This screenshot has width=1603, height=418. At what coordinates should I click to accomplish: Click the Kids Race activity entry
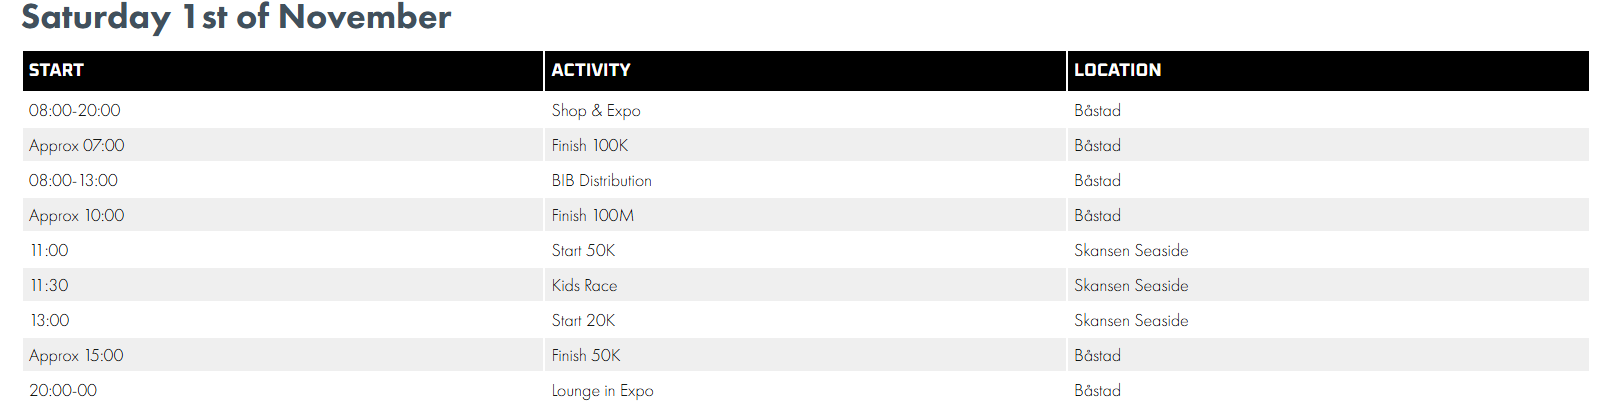pos(584,286)
